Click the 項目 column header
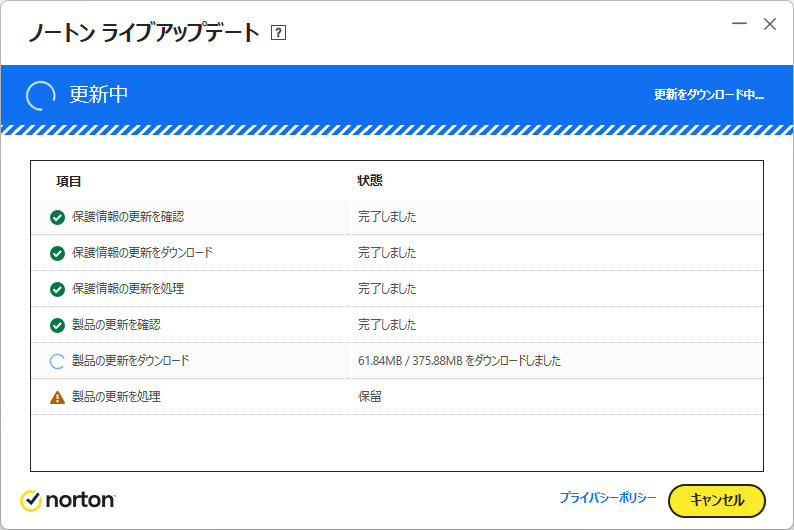Image resolution: width=794 pixels, height=530 pixels. pos(68,181)
